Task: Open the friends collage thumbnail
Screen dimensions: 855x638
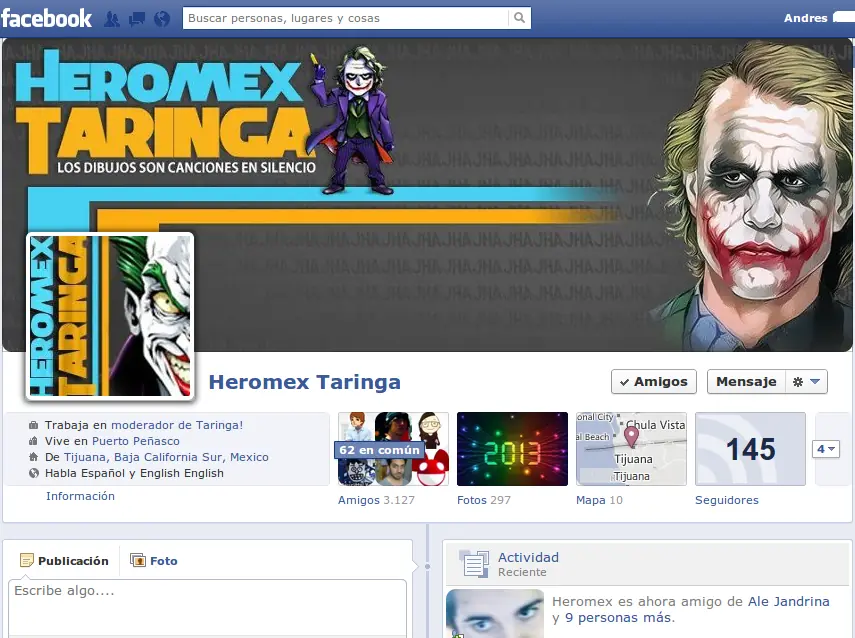Action: (393, 449)
